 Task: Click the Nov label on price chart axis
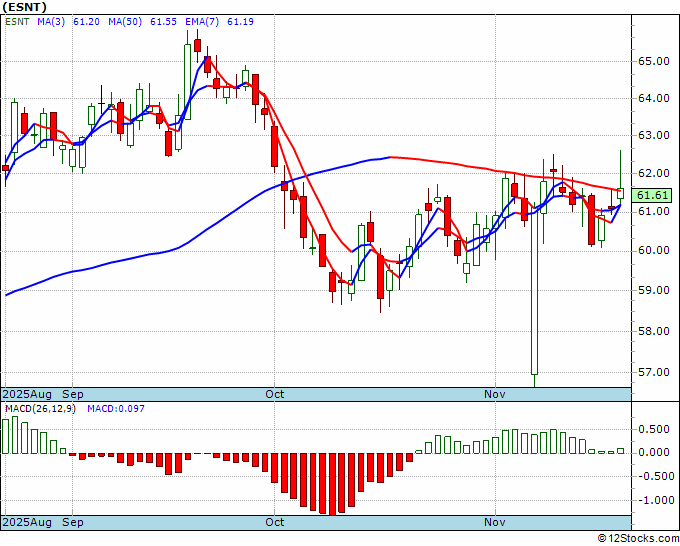[495, 394]
